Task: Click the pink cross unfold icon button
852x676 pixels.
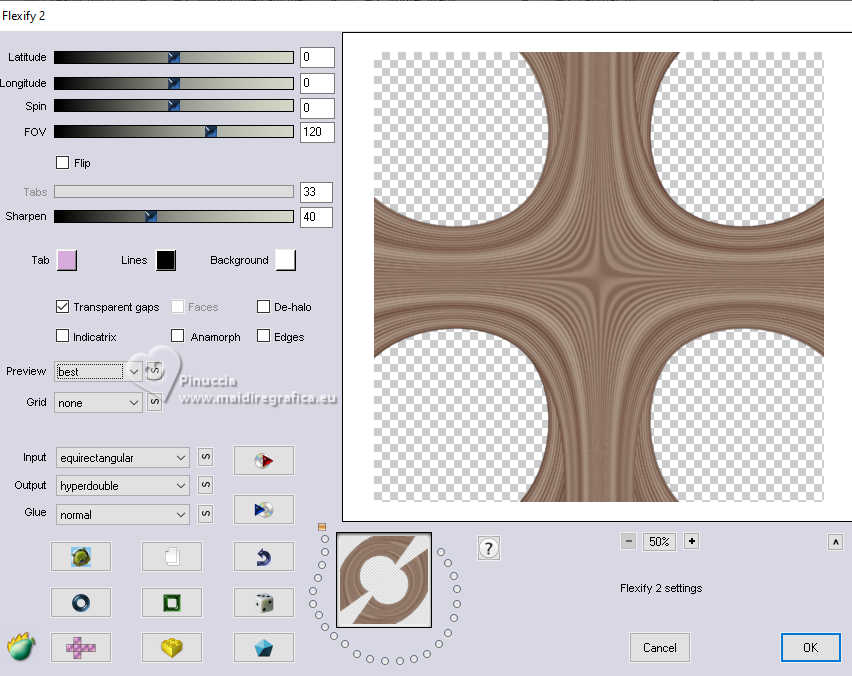Action: [81, 647]
